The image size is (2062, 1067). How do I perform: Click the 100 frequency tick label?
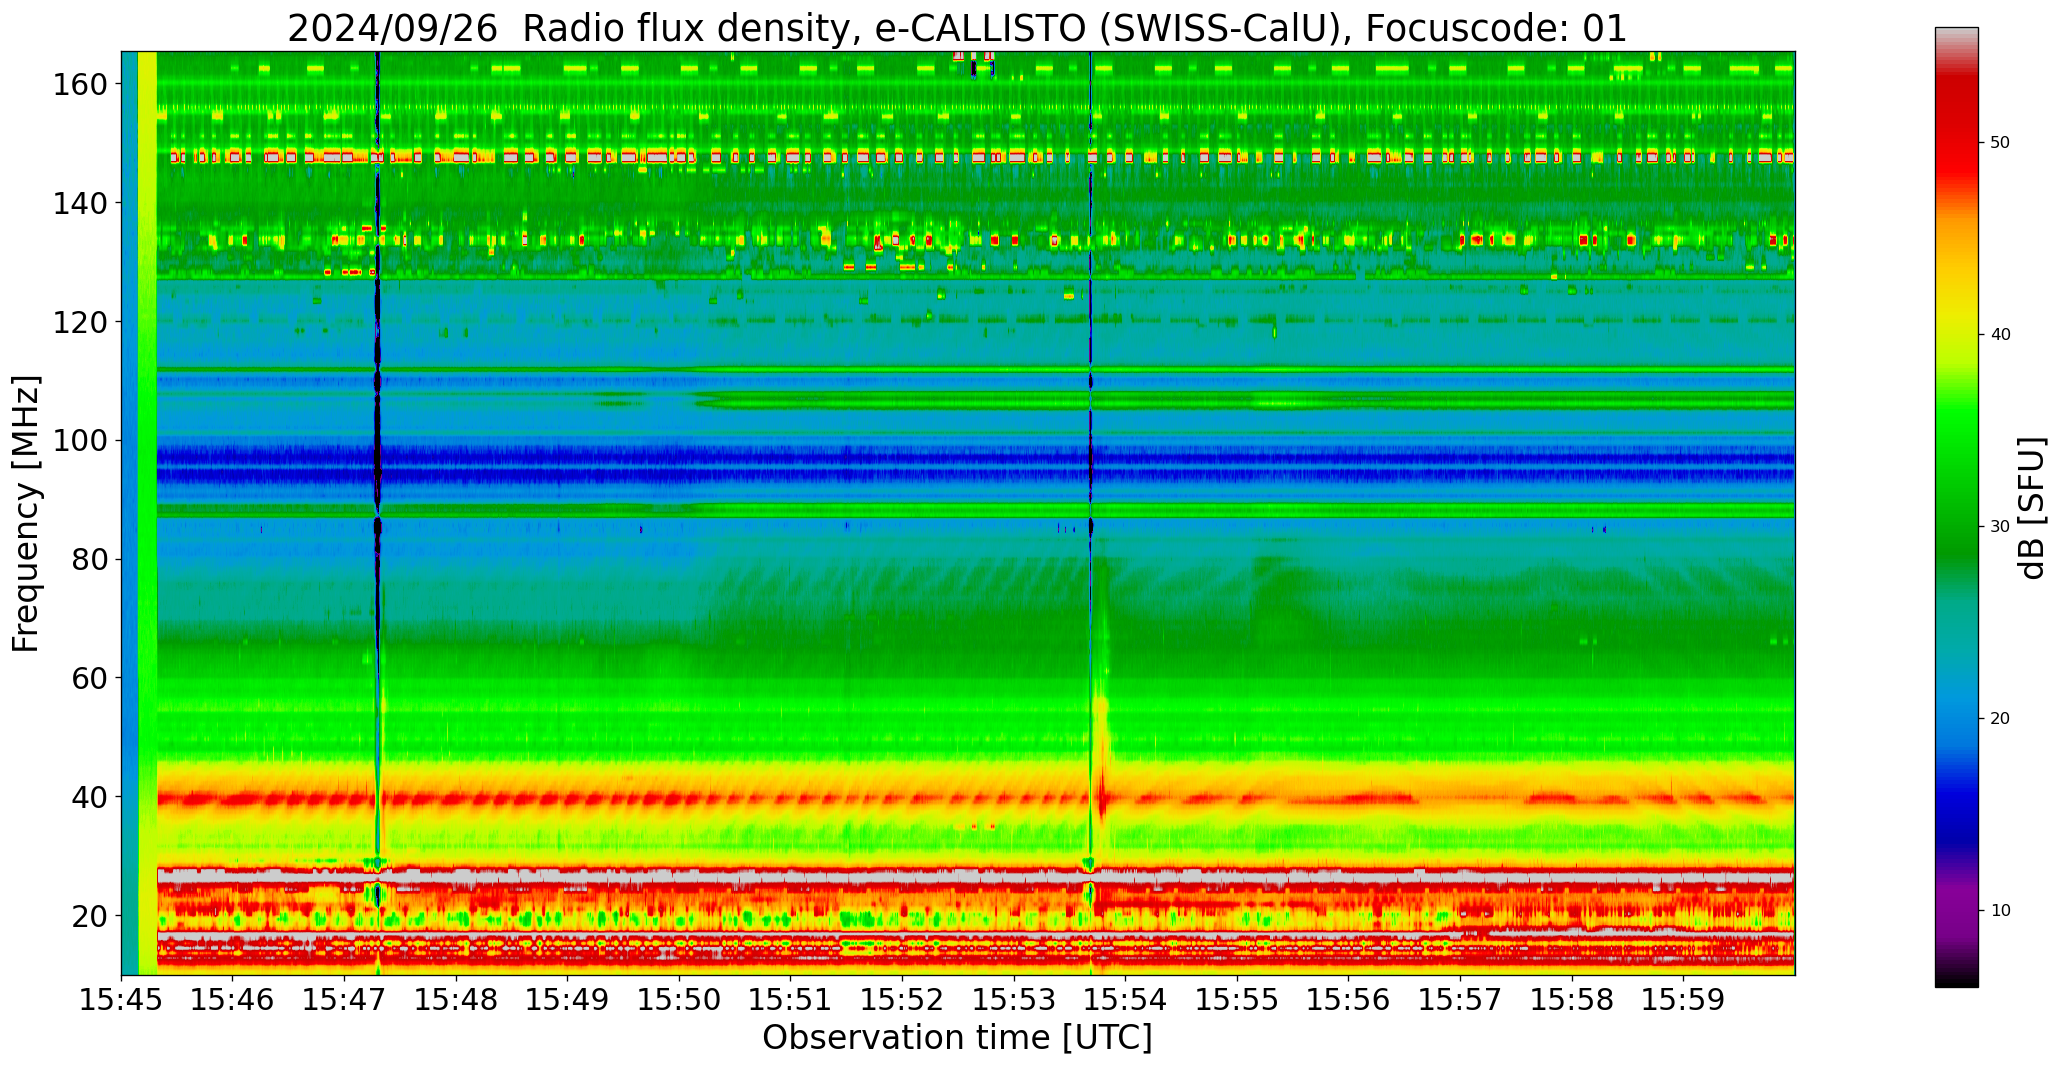(x=80, y=440)
